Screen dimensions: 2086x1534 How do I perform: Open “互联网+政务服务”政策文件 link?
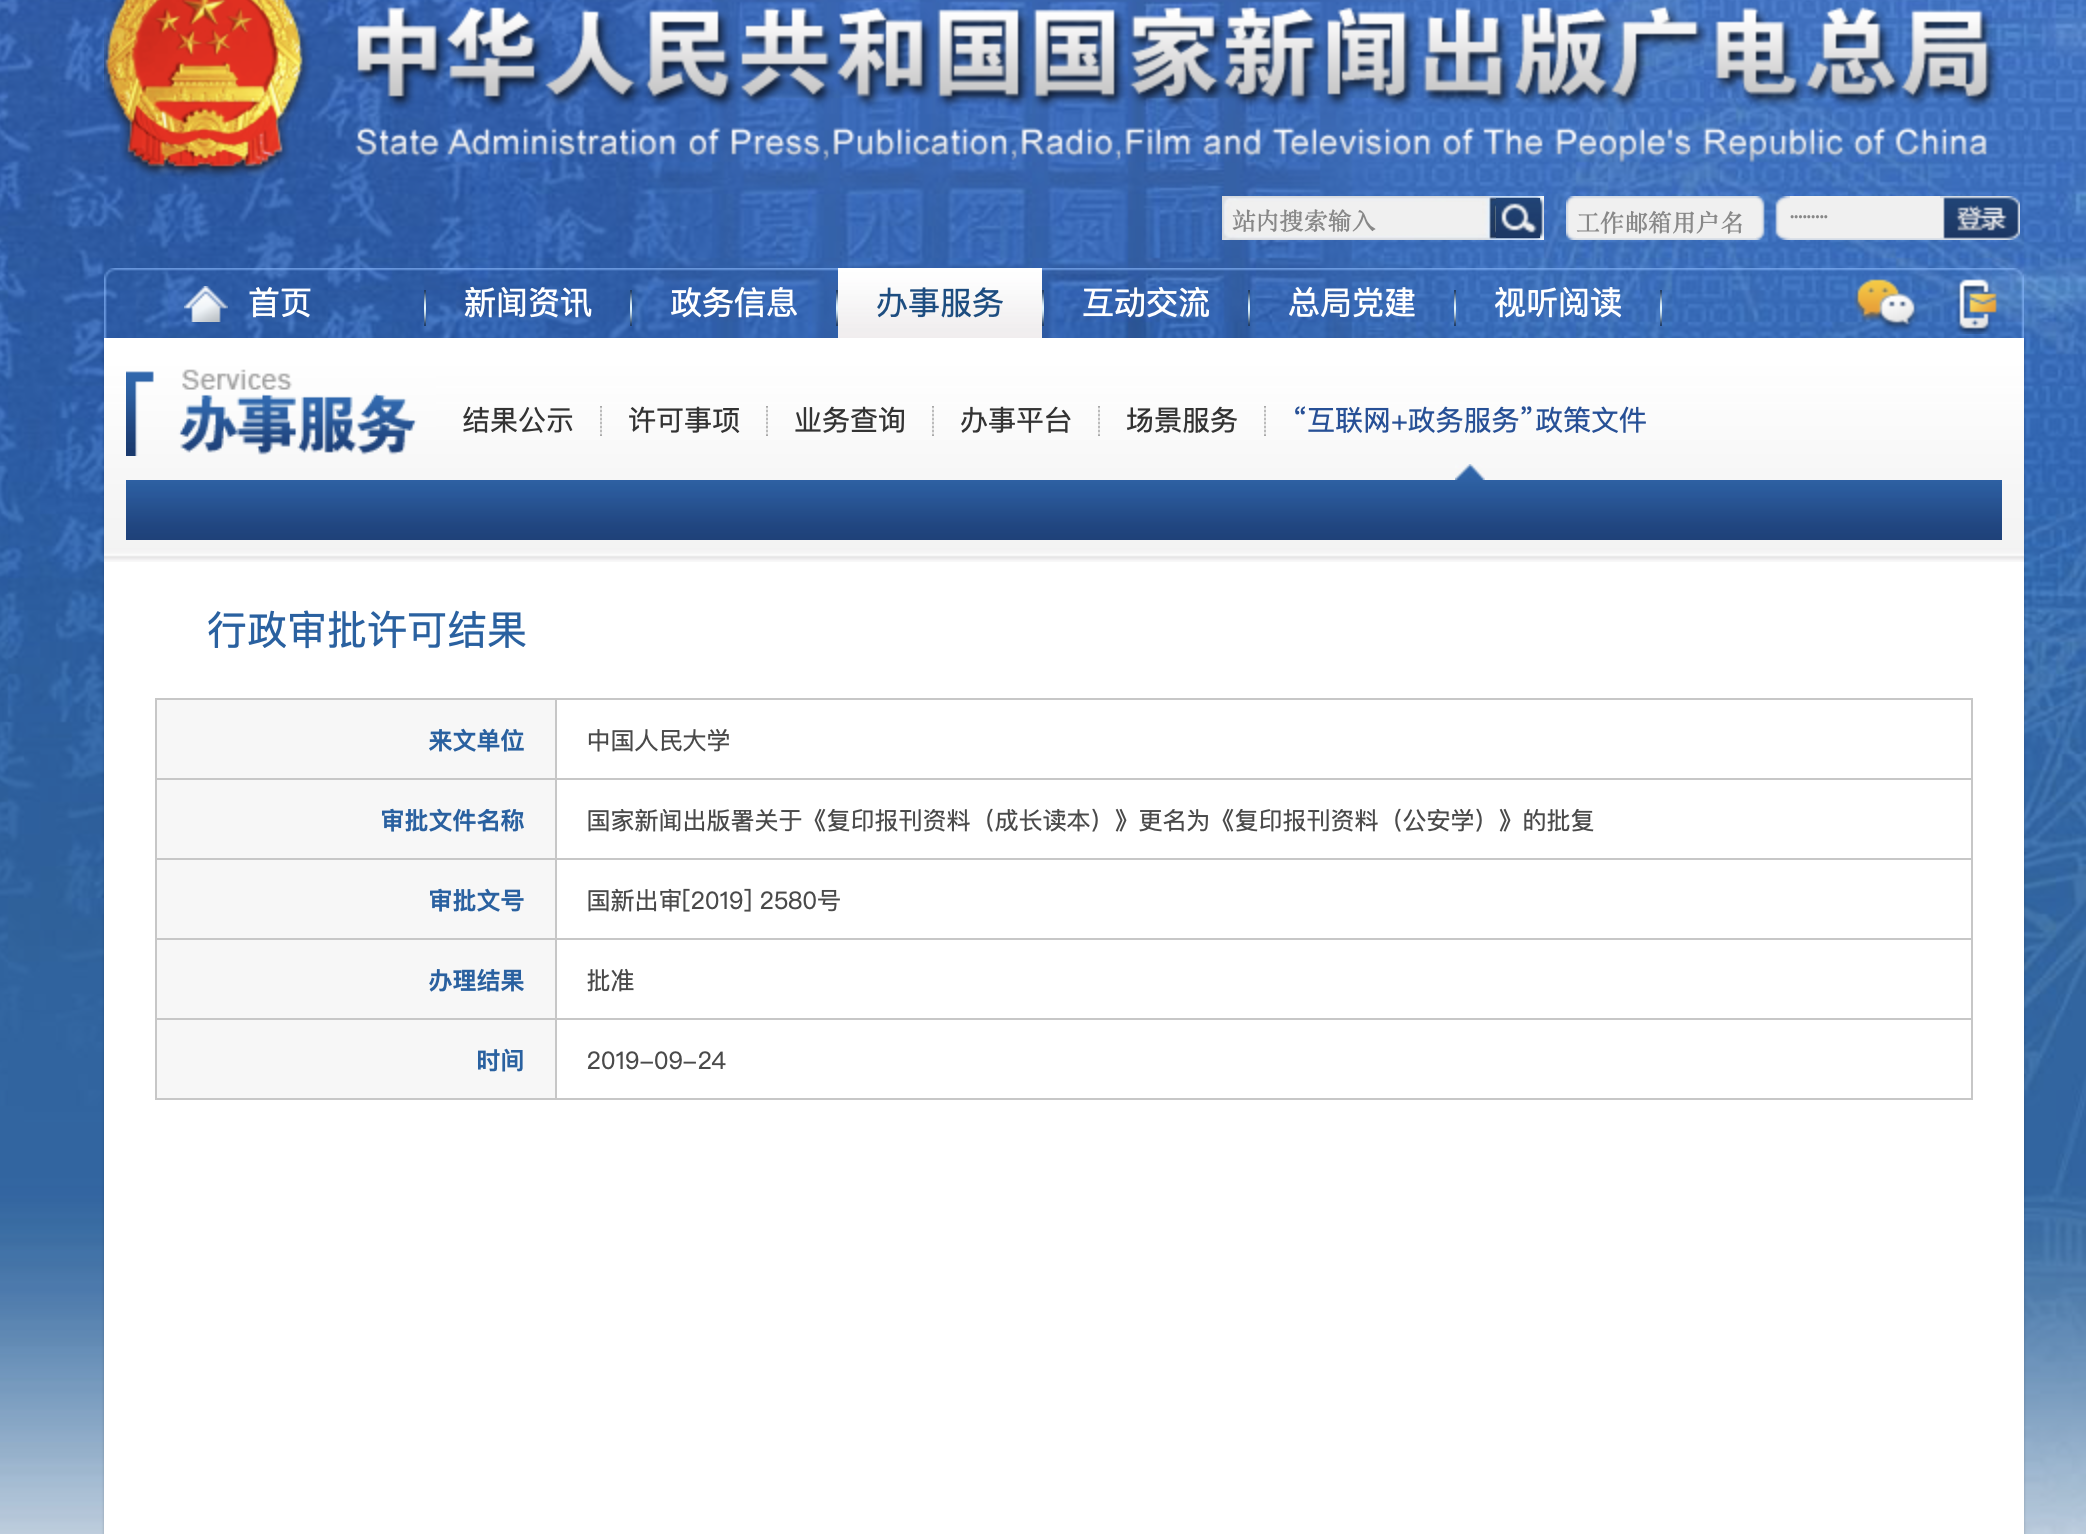[x=1469, y=420]
